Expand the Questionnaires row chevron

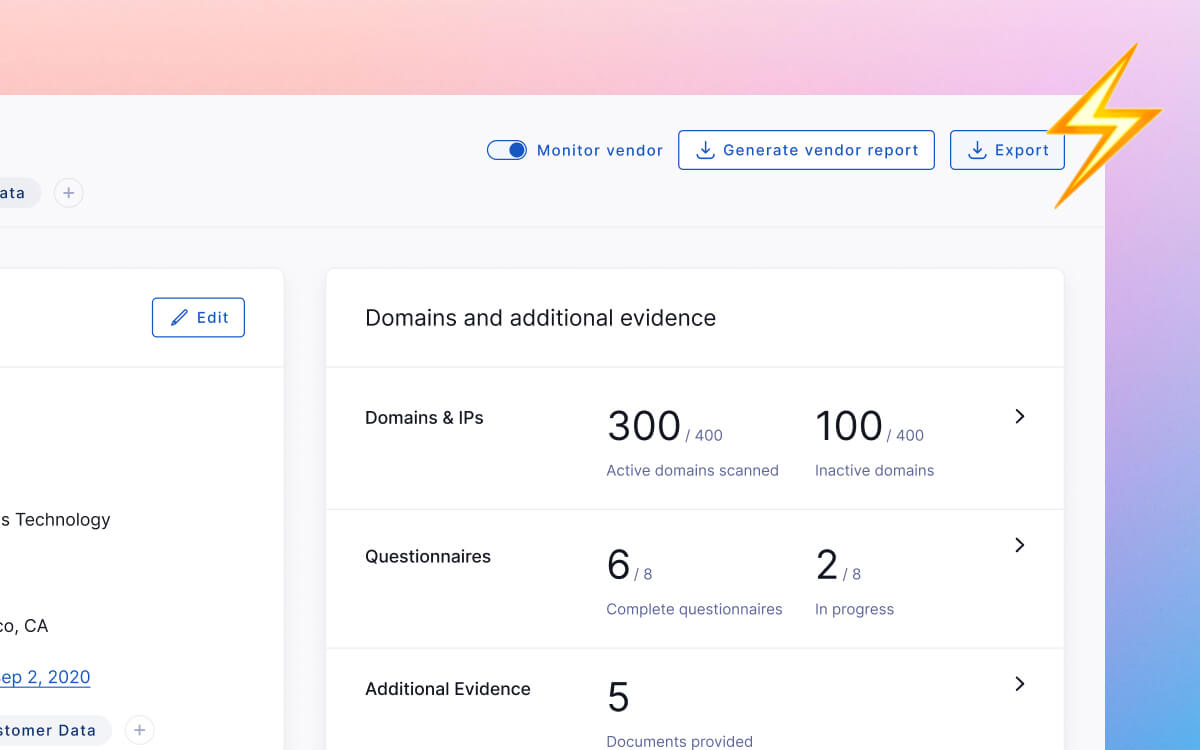[1020, 545]
